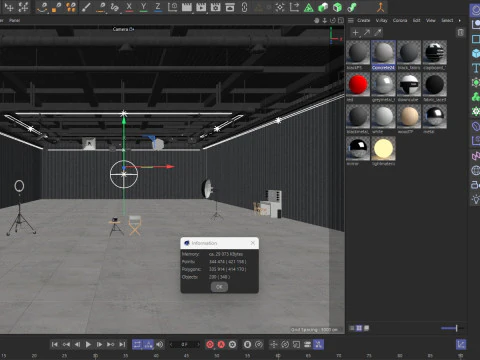
Task: Select the yellow light material sphere
Action: click(x=383, y=149)
